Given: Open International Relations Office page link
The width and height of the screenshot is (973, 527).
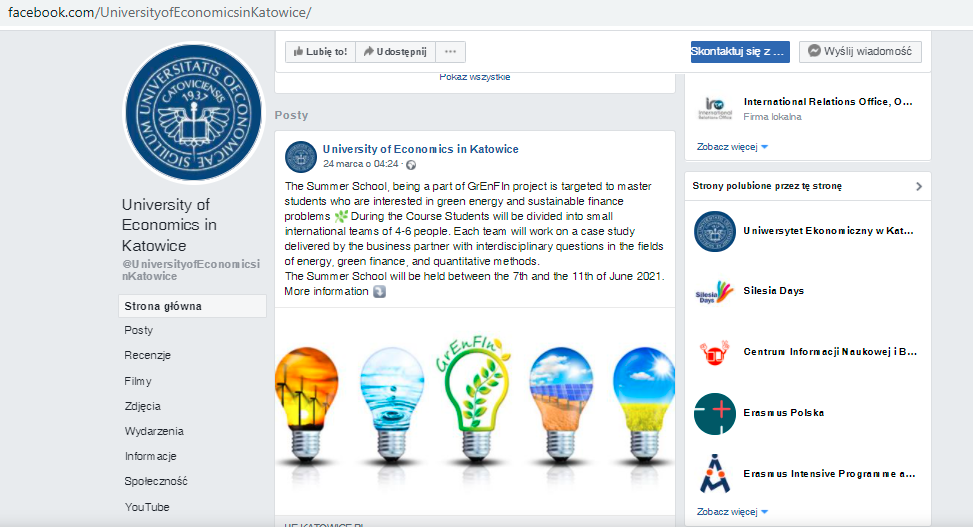Looking at the screenshot, I should pyautogui.click(x=828, y=102).
